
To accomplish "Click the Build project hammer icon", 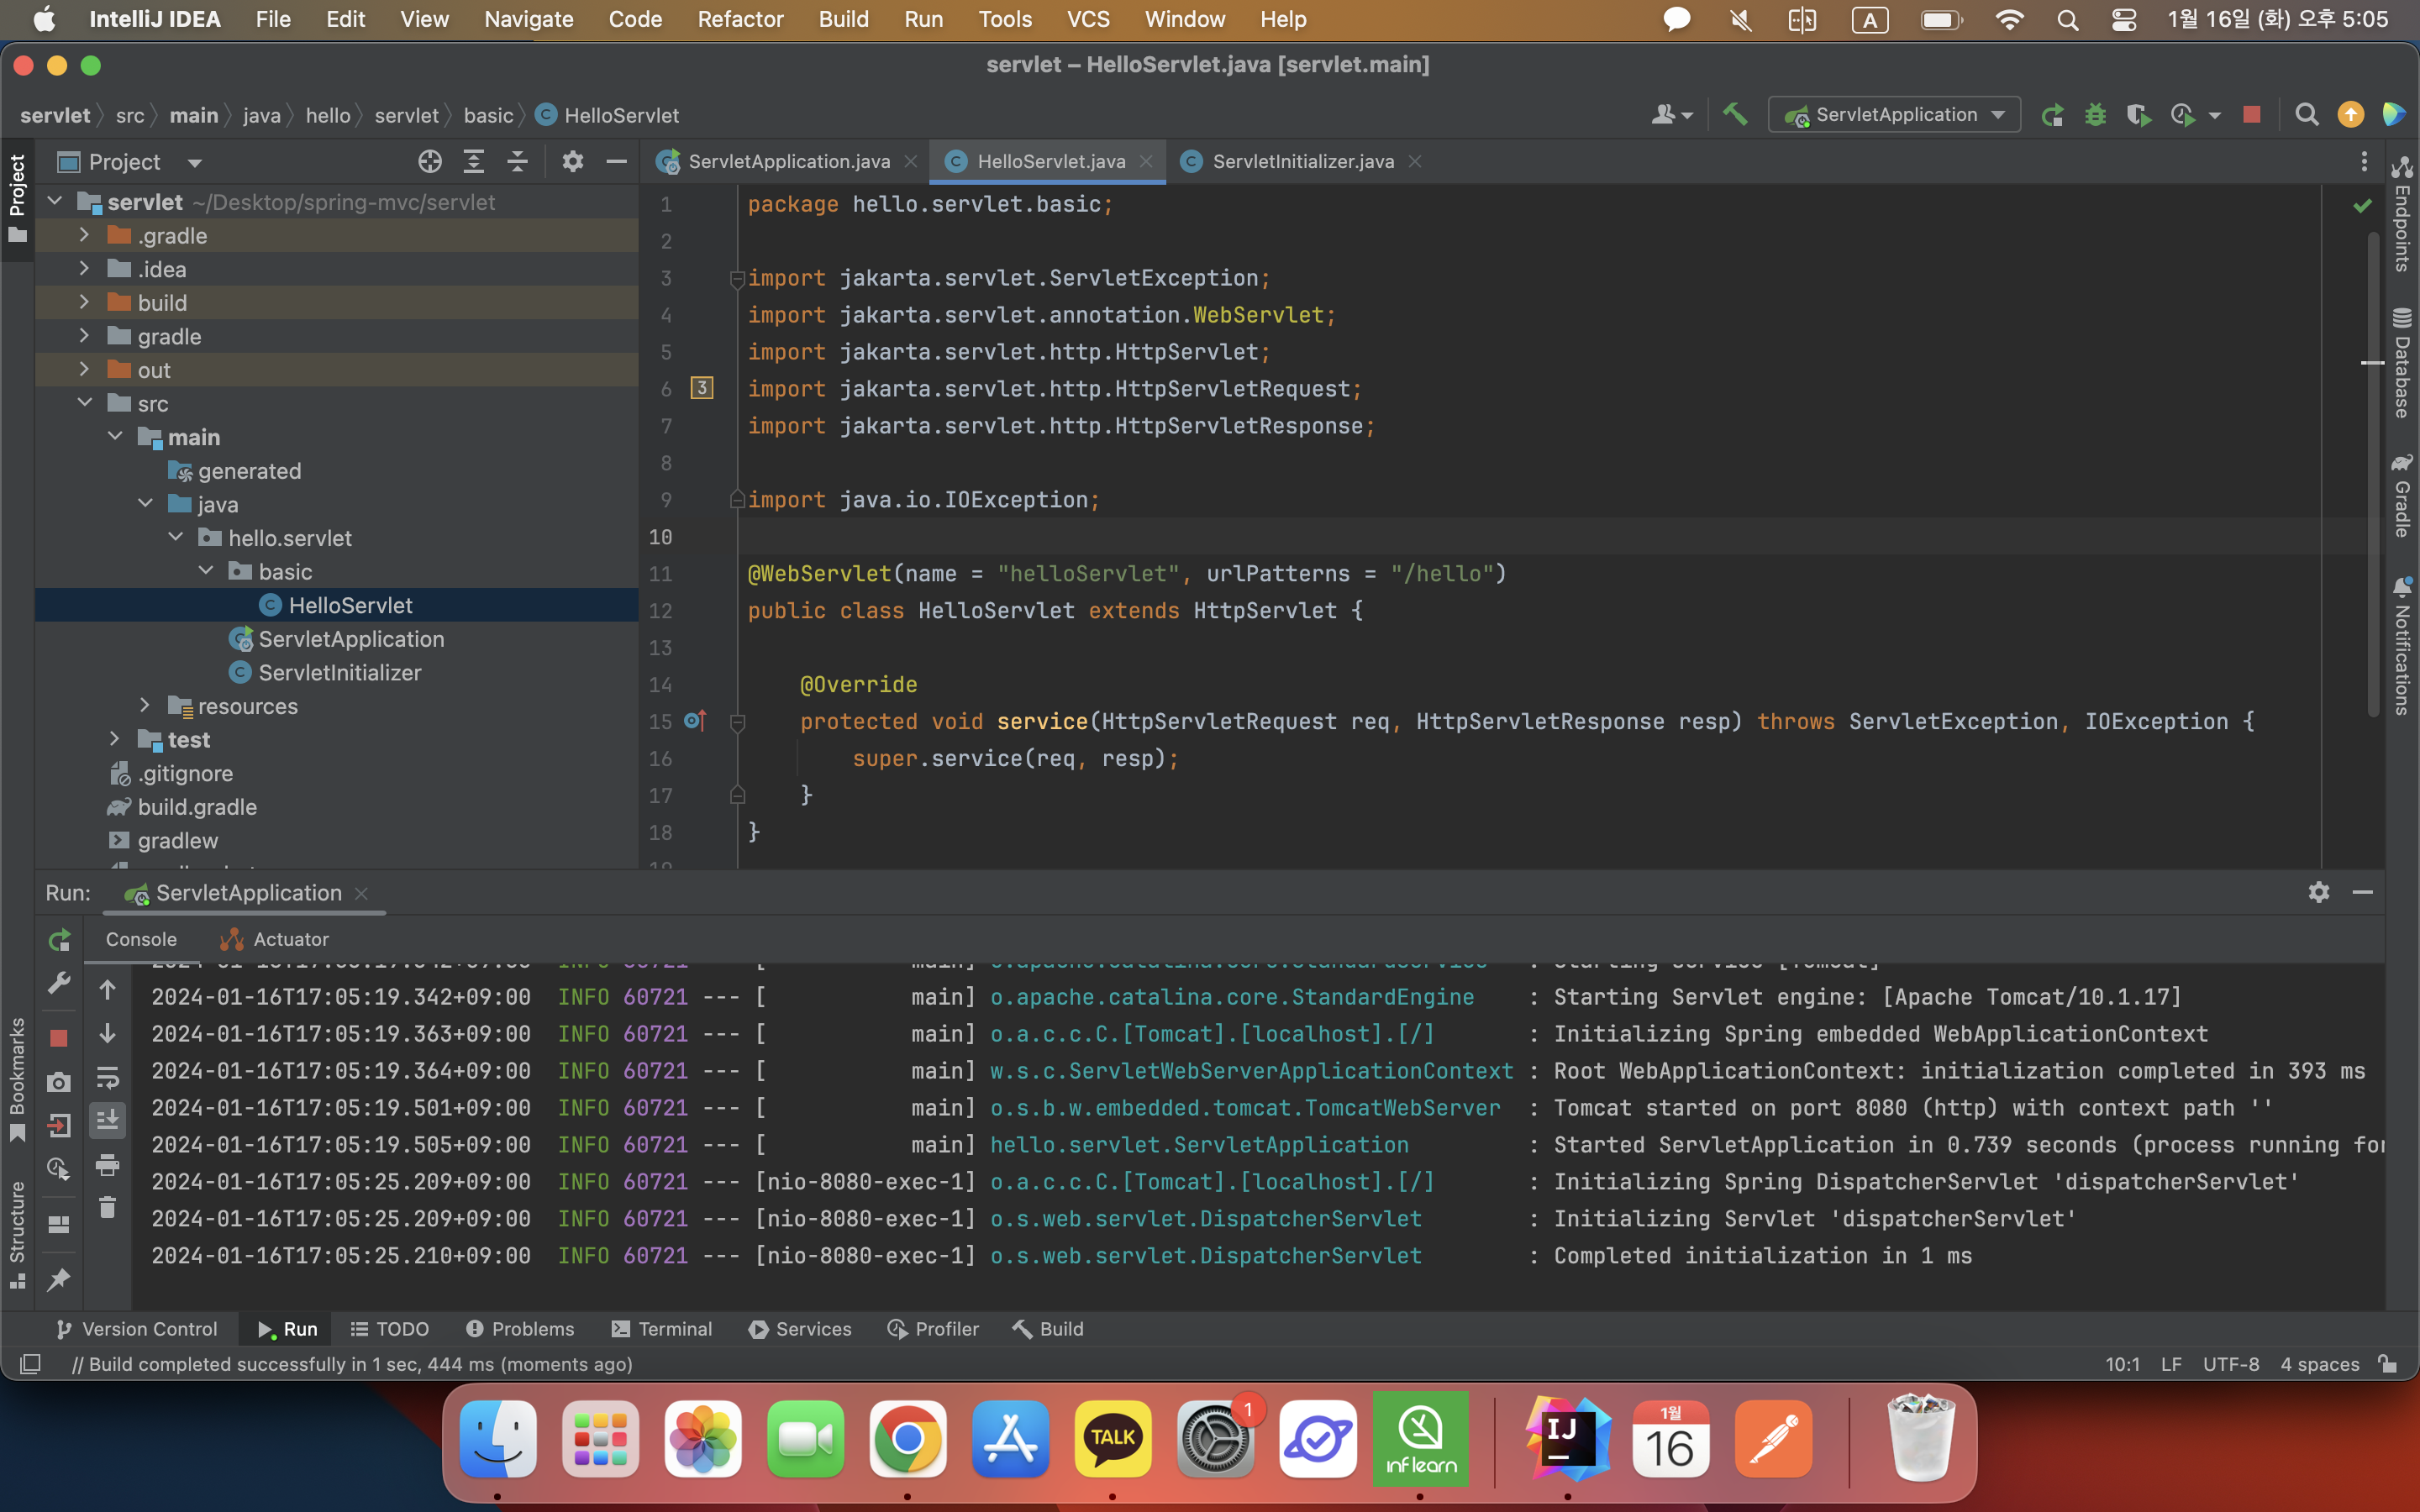I will coord(1735,115).
